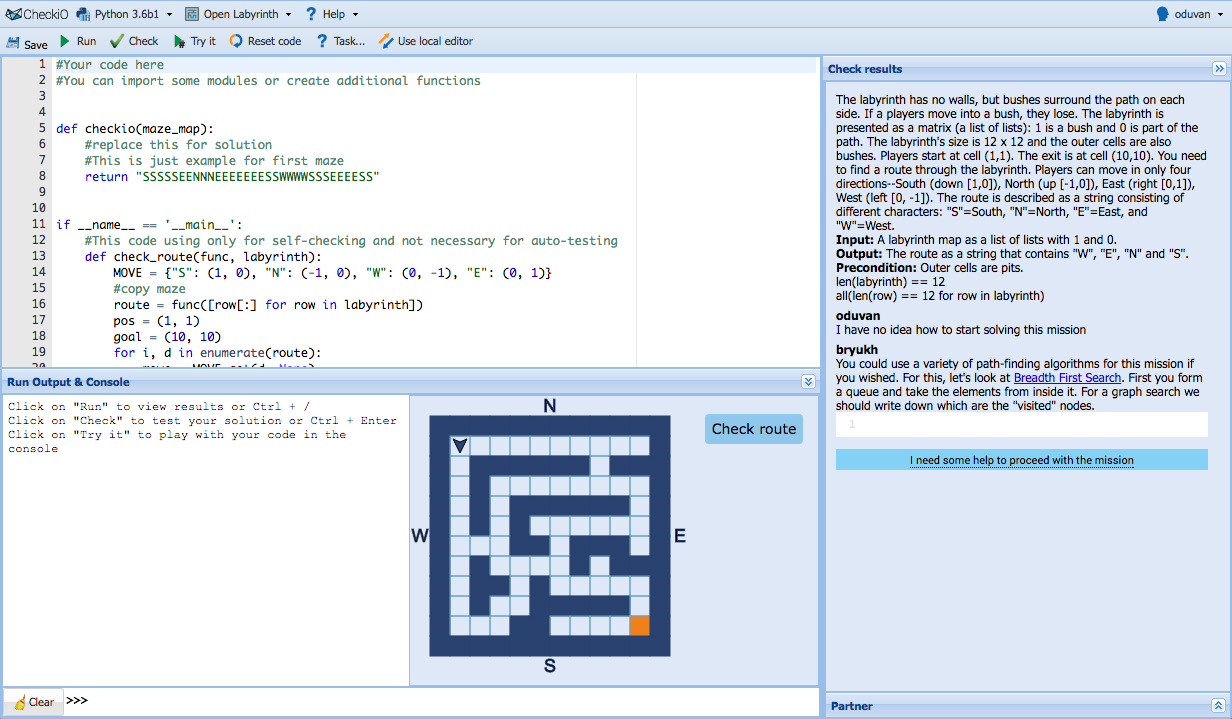Expand the Partner panel
Viewport: 1232px width, 719px height.
coord(1218,706)
